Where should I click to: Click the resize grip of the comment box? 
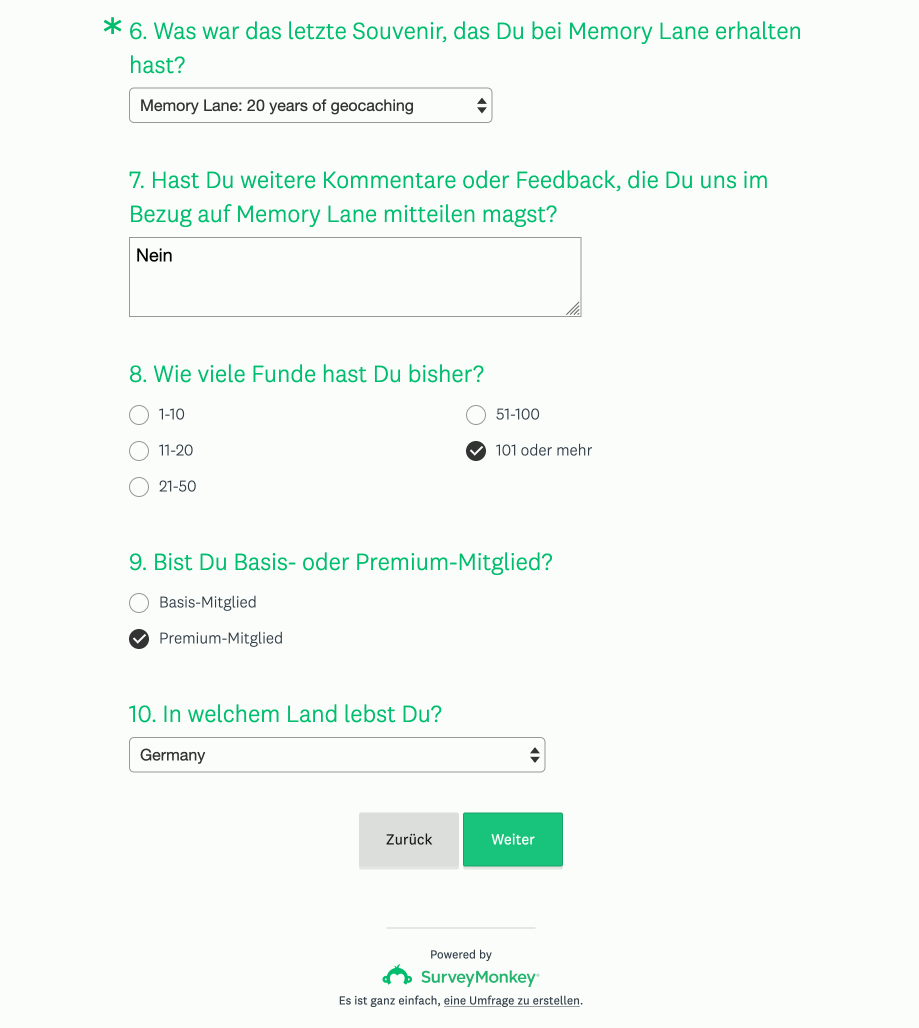[x=573, y=308]
